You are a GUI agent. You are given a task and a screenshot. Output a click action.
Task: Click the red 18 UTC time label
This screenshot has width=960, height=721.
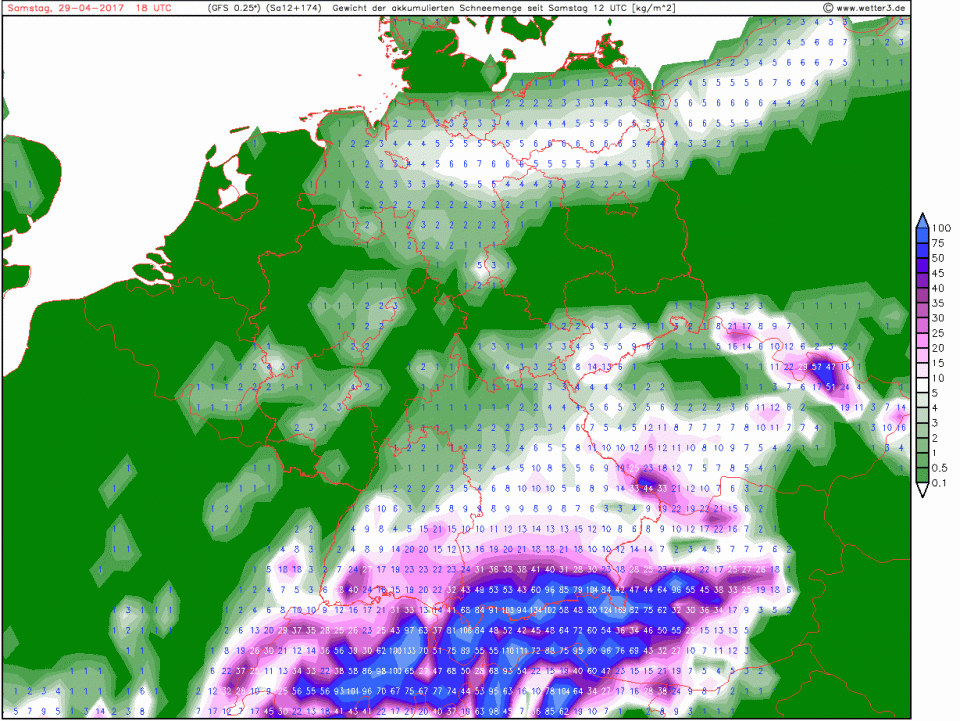coord(153,8)
